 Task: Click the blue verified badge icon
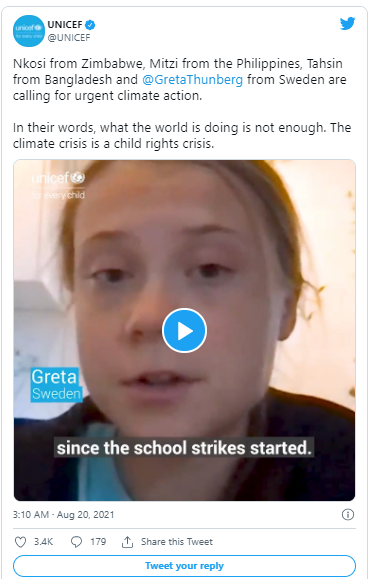point(90,25)
